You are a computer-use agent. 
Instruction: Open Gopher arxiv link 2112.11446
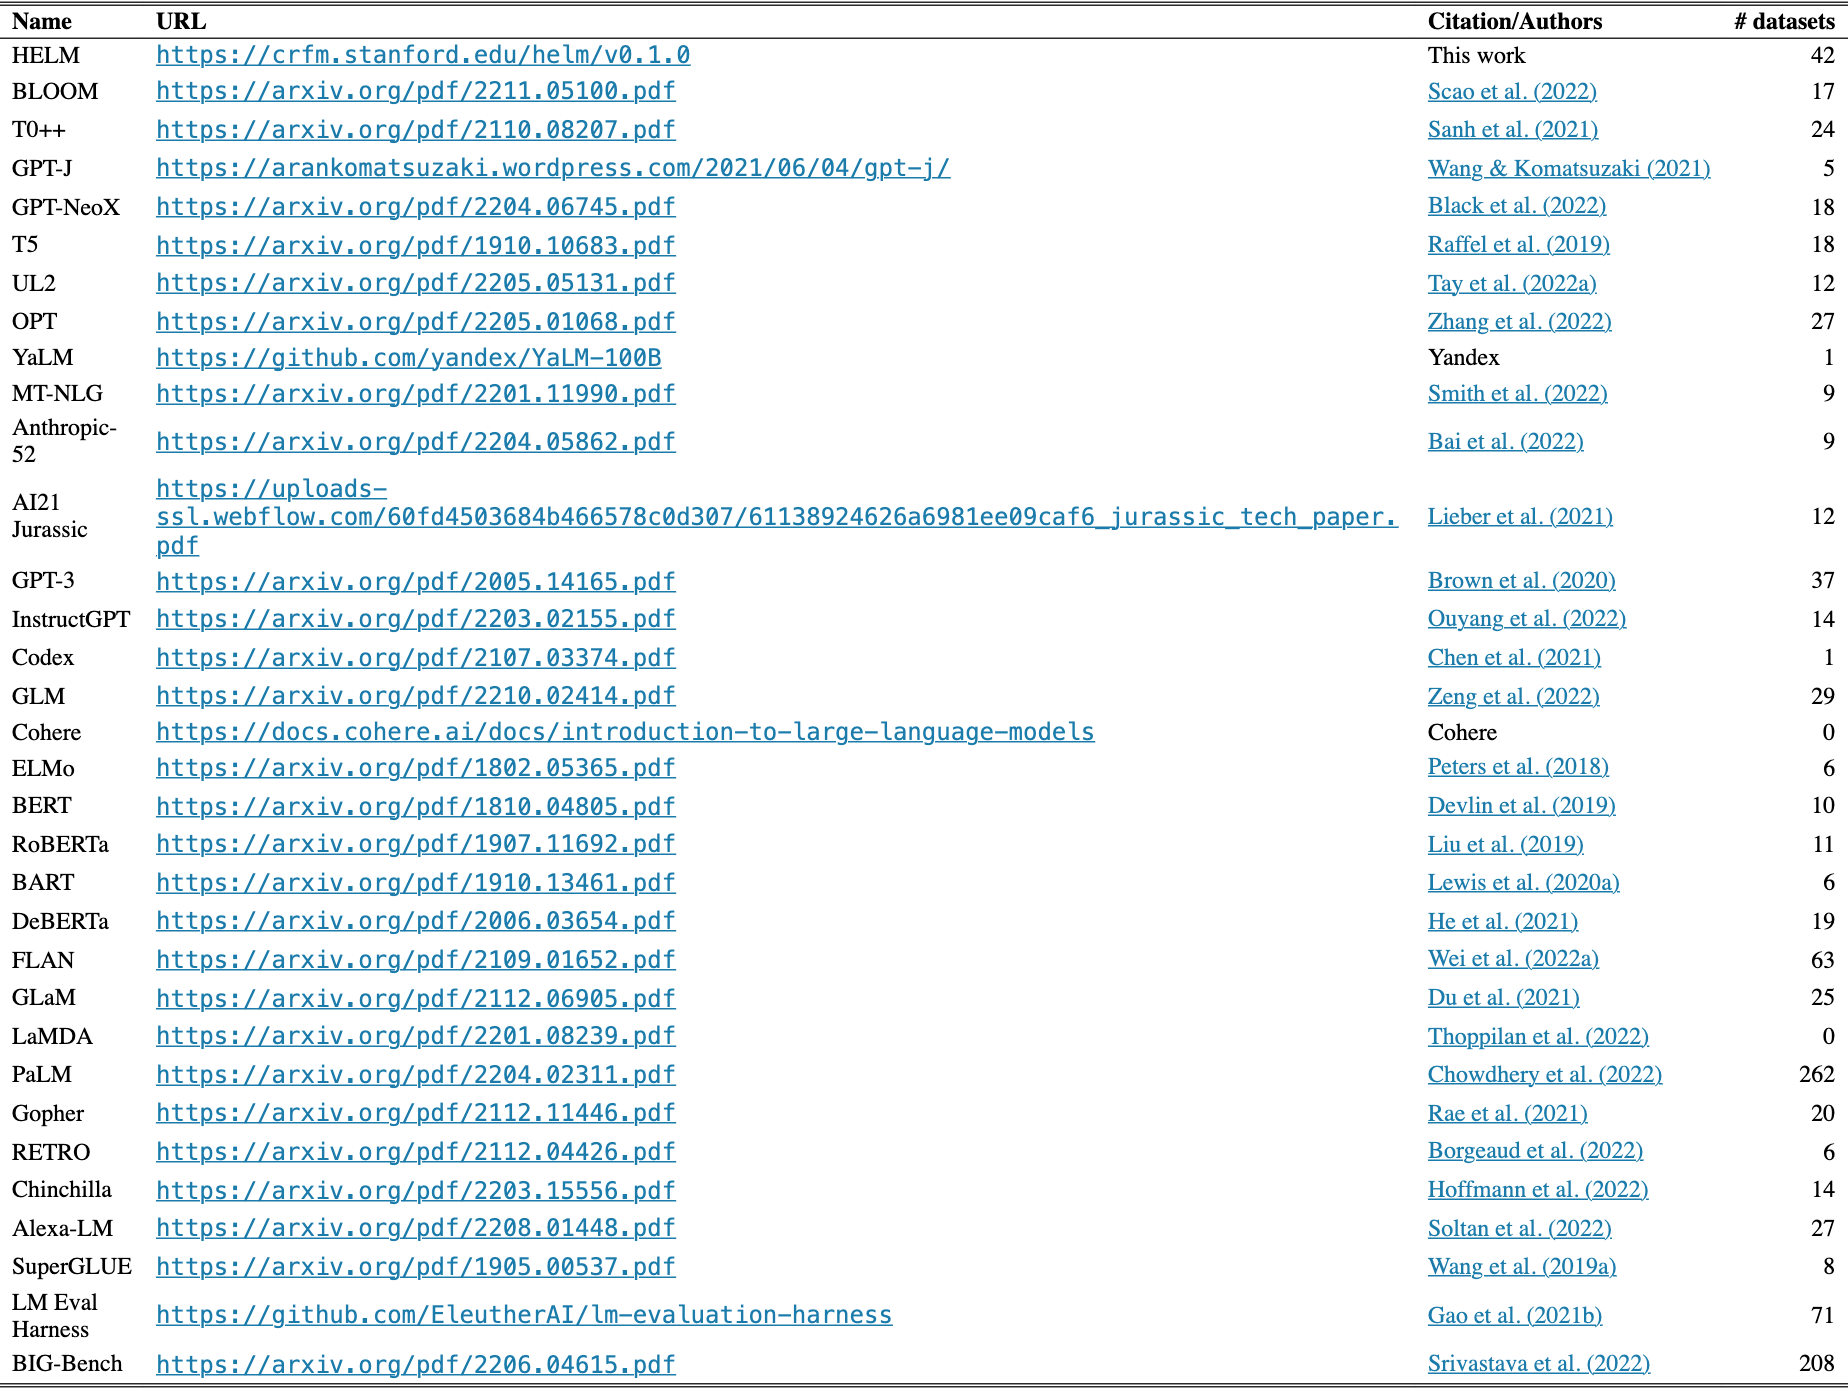416,1113
